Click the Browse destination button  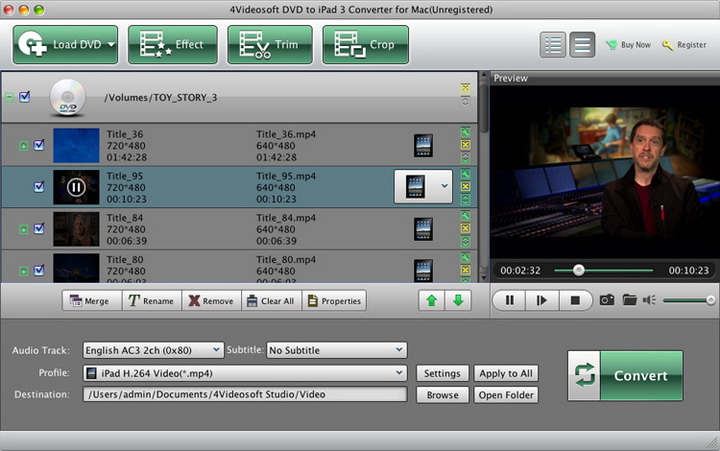pos(442,395)
